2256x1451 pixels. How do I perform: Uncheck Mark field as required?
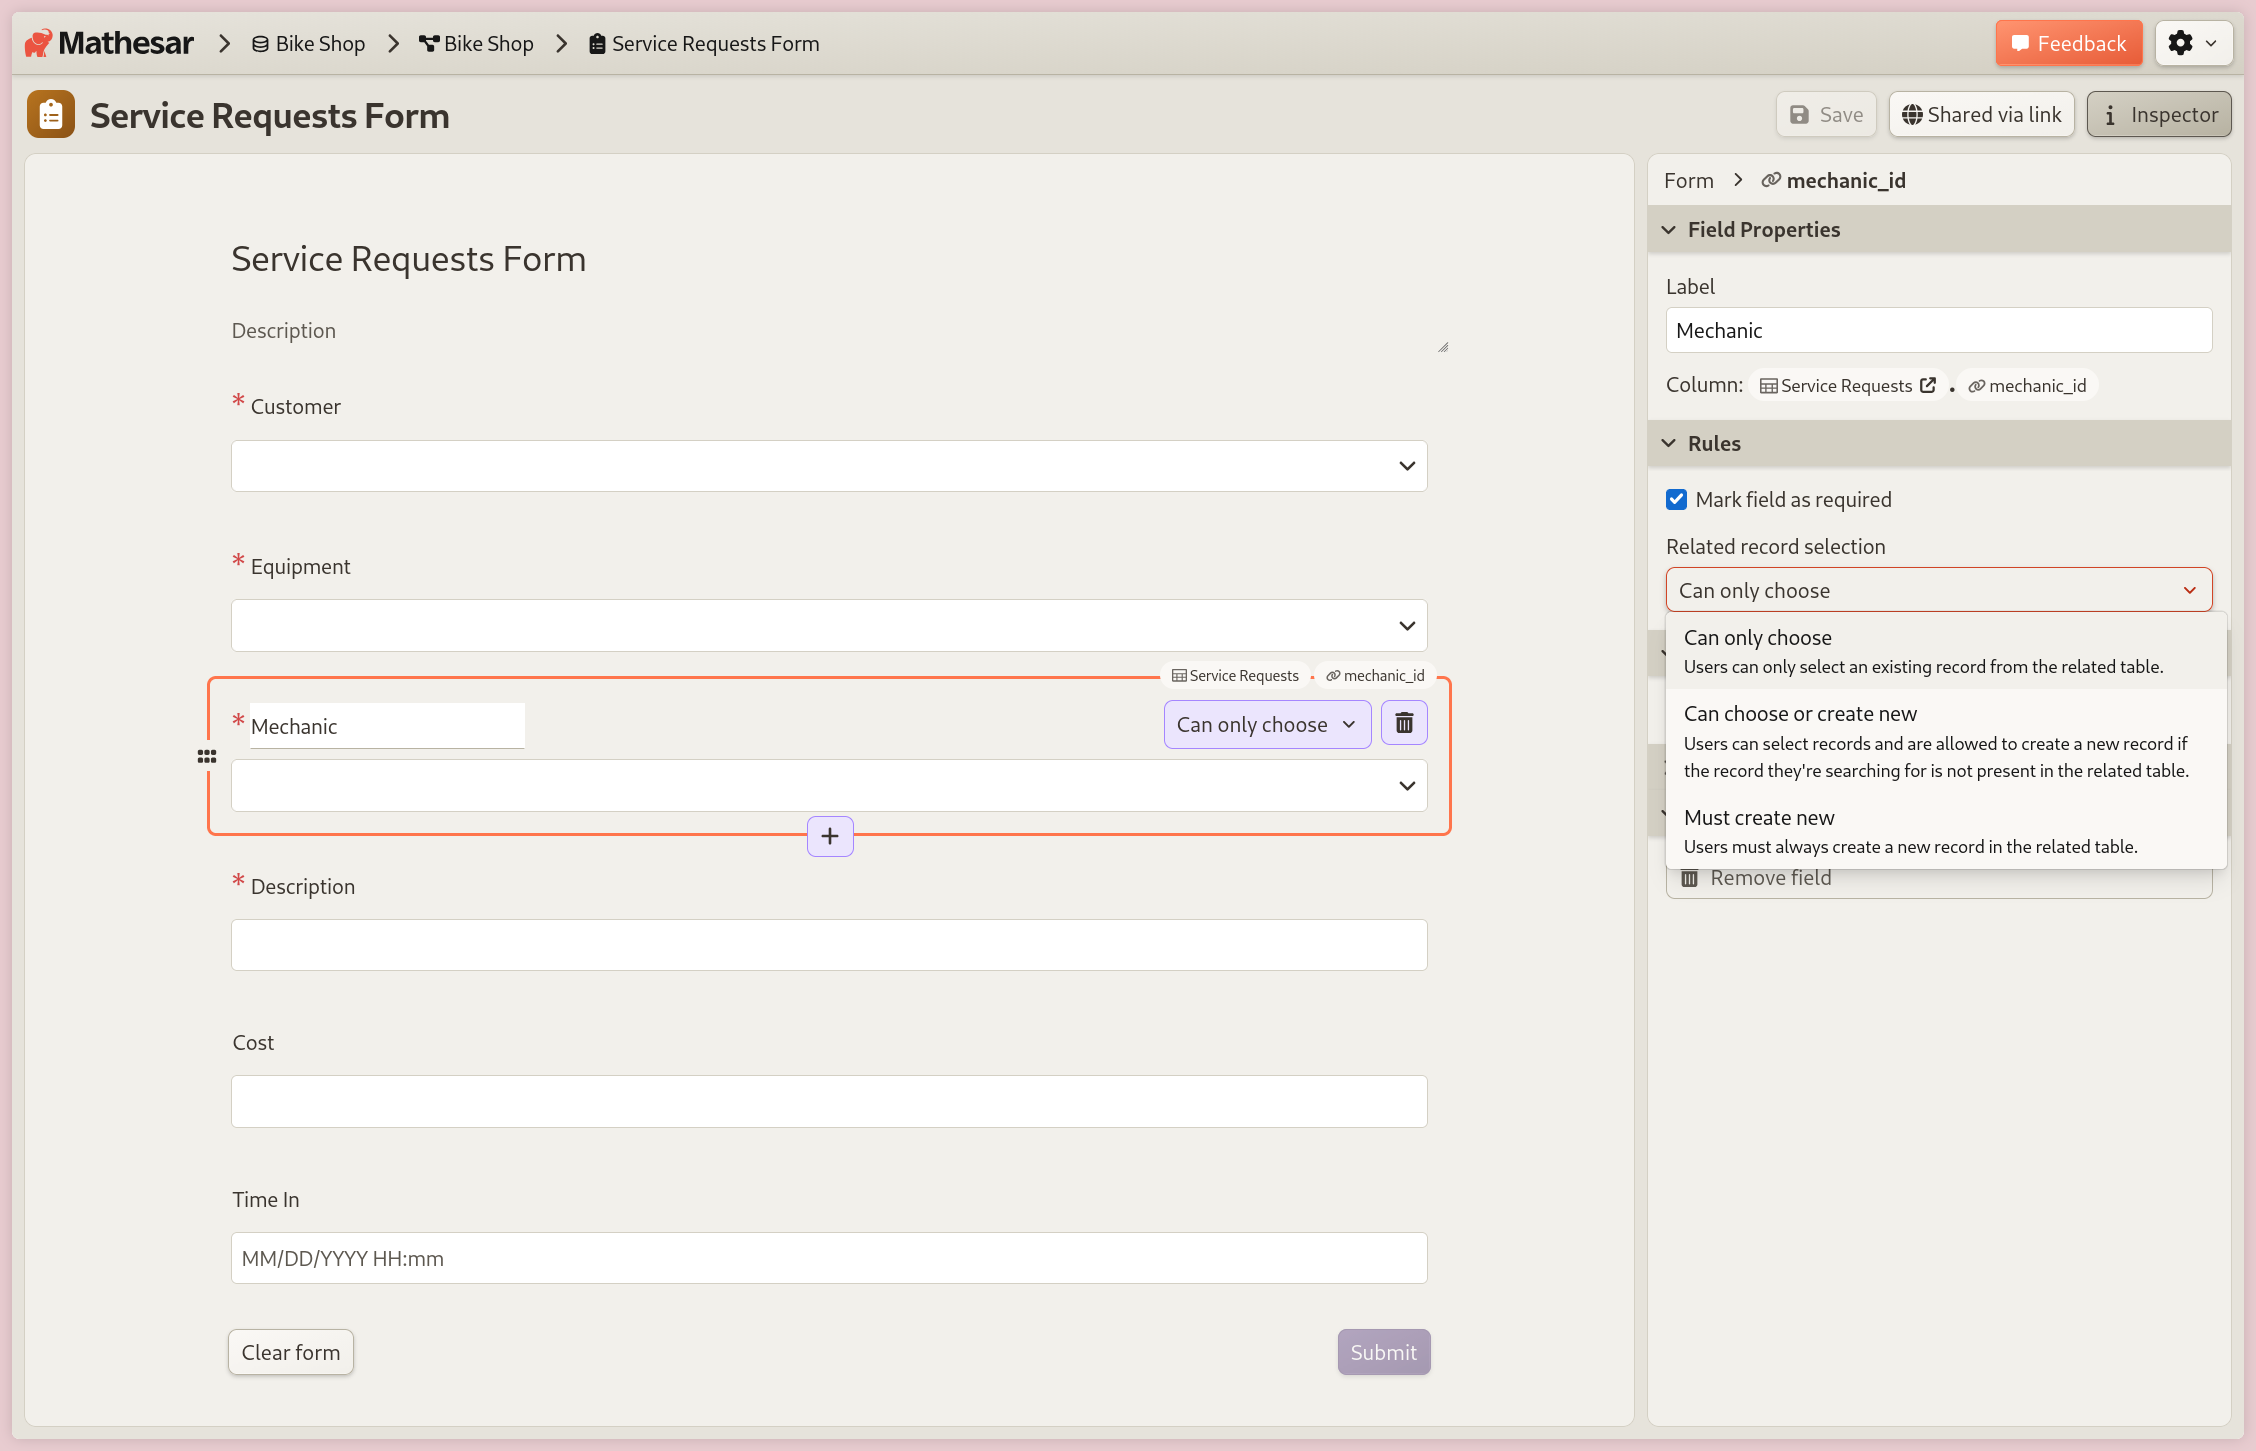pyautogui.click(x=1677, y=499)
